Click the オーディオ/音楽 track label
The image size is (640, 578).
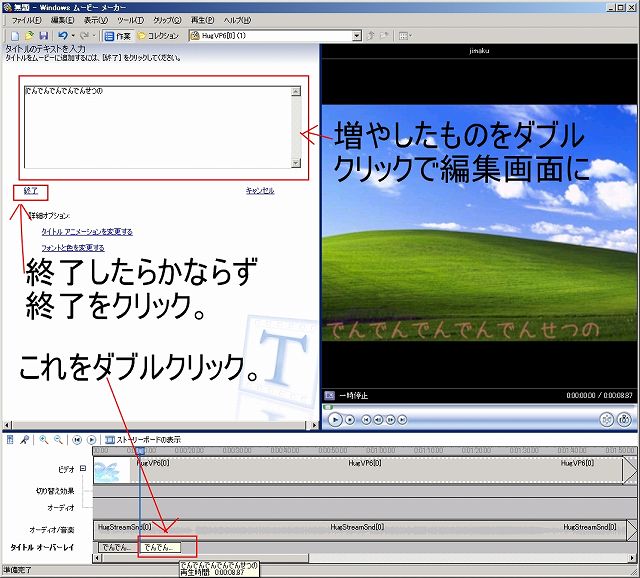(x=51, y=530)
